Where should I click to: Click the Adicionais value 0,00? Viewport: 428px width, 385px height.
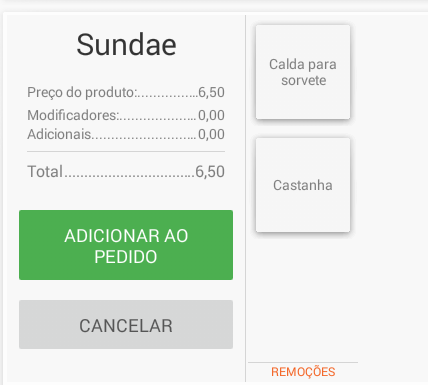[x=211, y=134]
